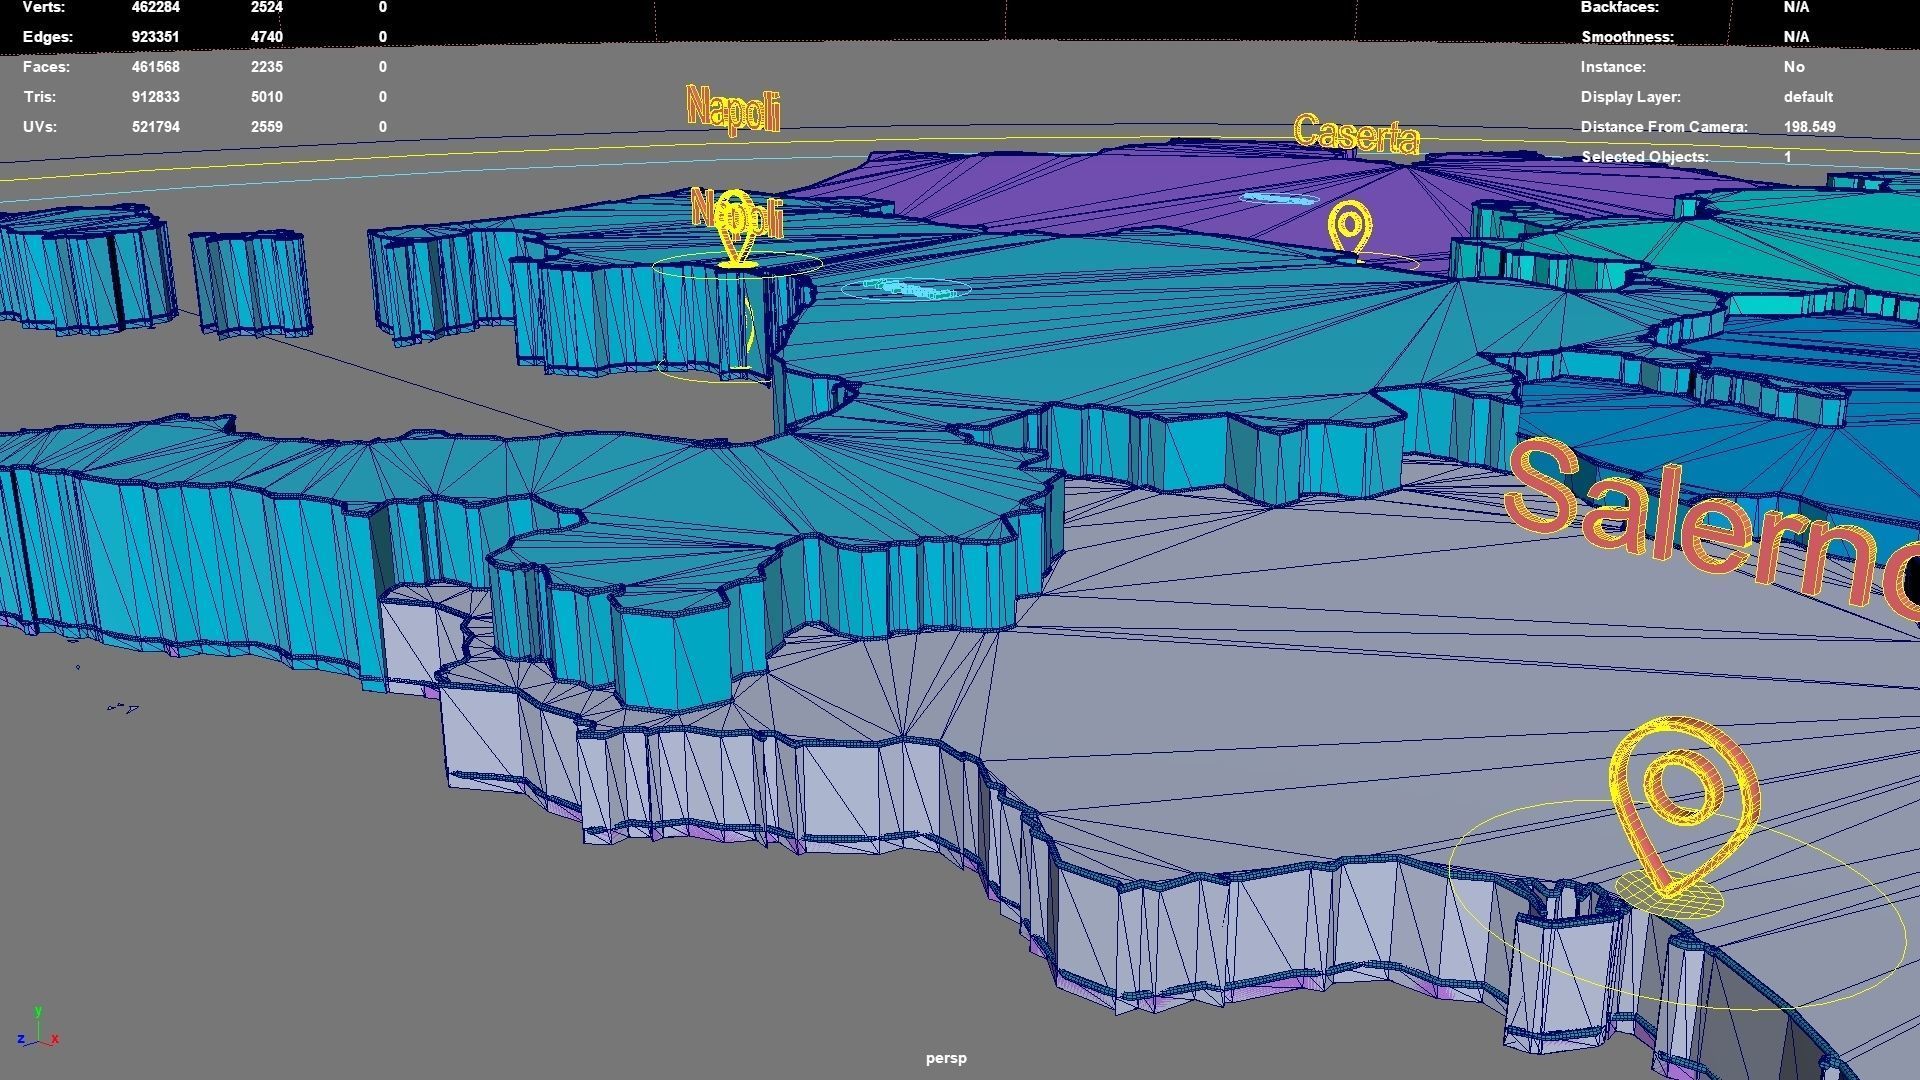The image size is (1920, 1080).
Task: Click the Backfaces HUD label
Action: click(x=1619, y=8)
